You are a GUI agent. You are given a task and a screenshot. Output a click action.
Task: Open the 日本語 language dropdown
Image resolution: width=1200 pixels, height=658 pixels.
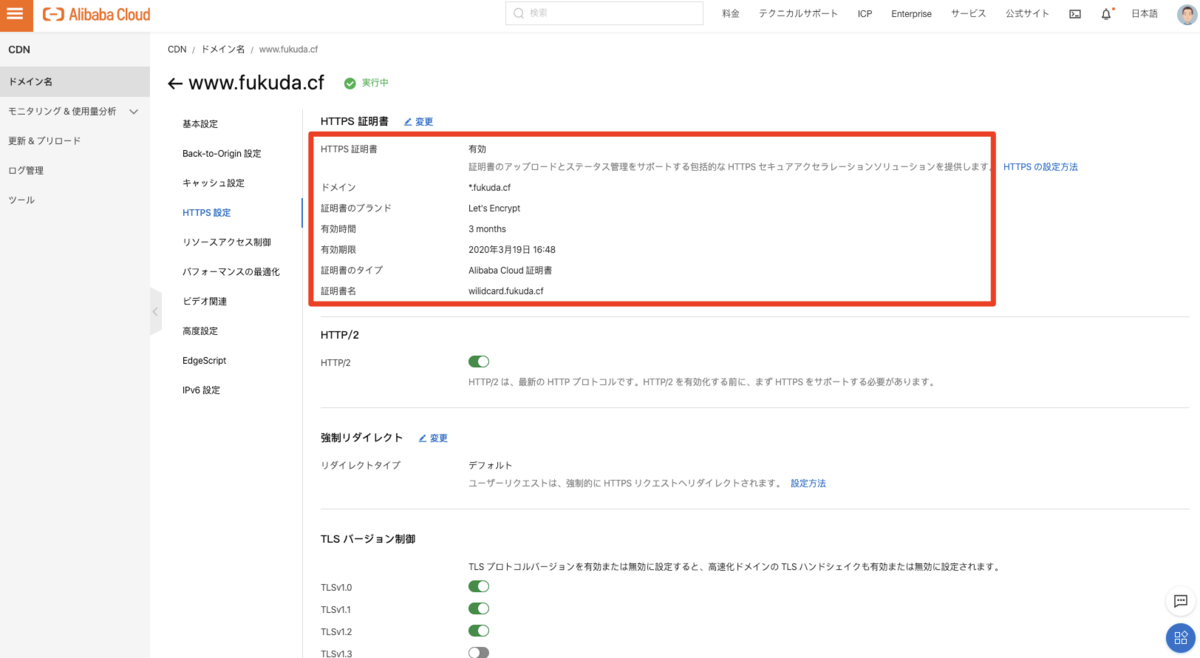pos(1144,14)
